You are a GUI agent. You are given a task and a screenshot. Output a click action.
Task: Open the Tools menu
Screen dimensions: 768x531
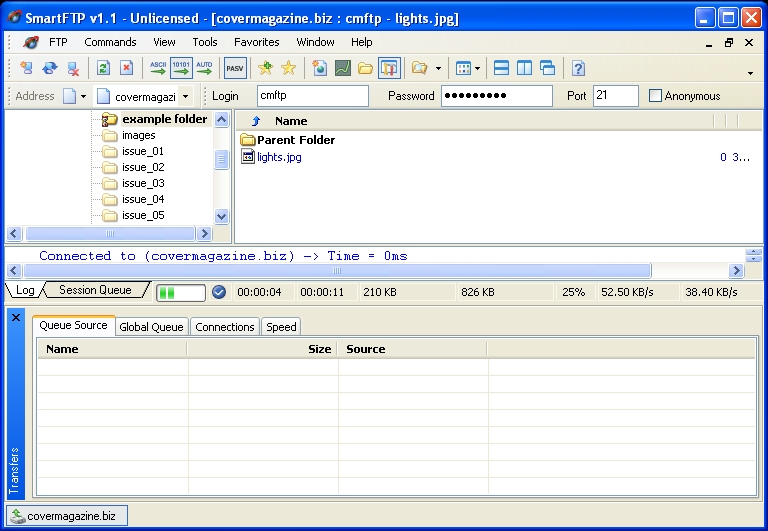[205, 42]
